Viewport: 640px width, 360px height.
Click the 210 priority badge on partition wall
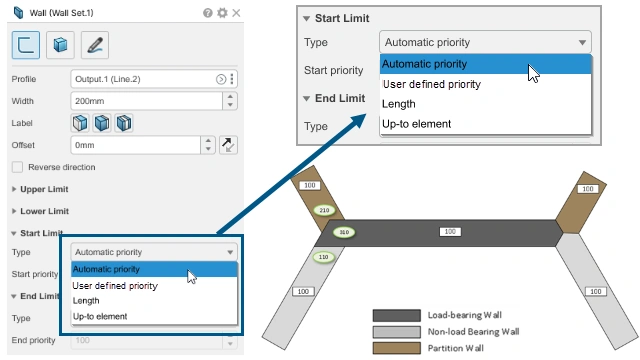coord(324,210)
